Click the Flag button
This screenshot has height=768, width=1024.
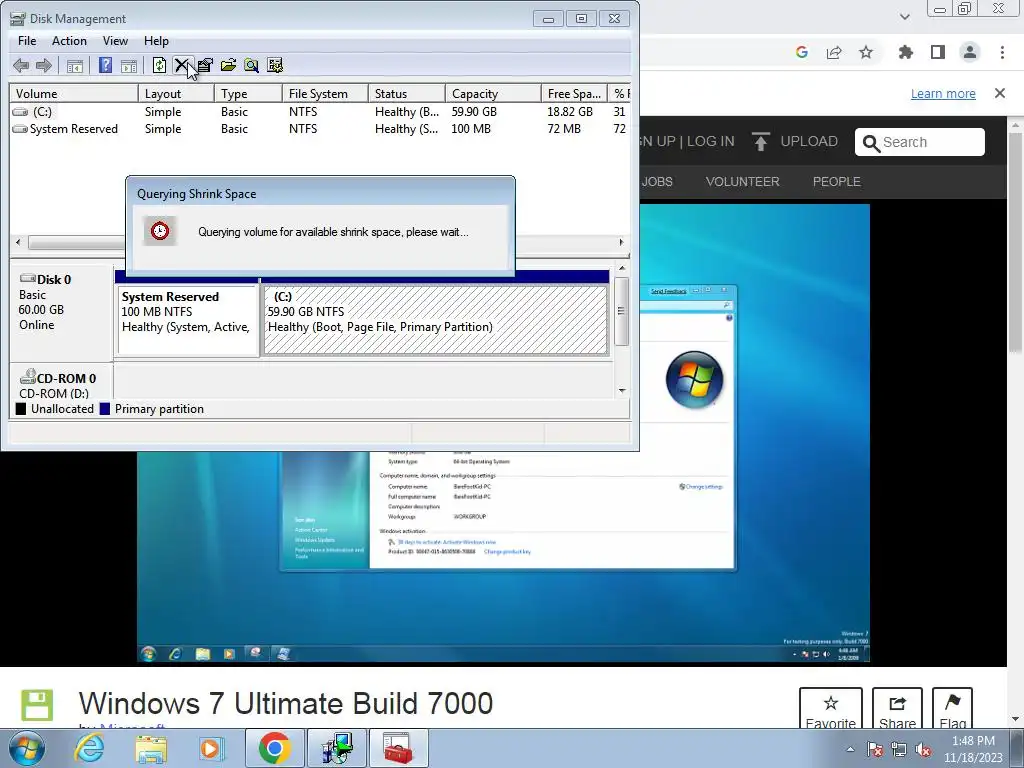point(952,709)
